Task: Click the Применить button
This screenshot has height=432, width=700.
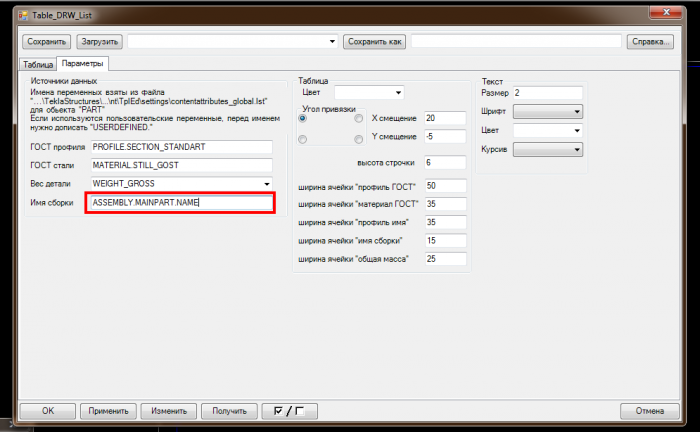Action: [x=108, y=411]
